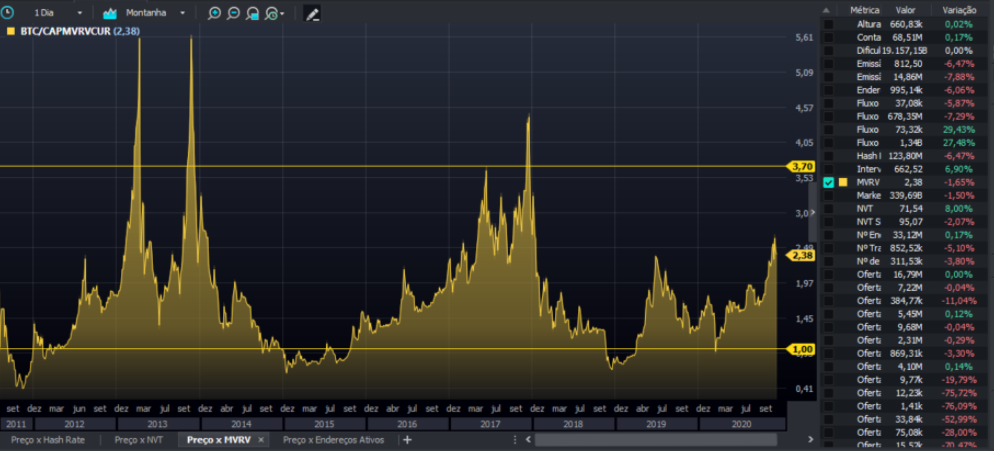This screenshot has height=451, width=994.
Task: Sort by the Variação column header
Action: point(959,10)
